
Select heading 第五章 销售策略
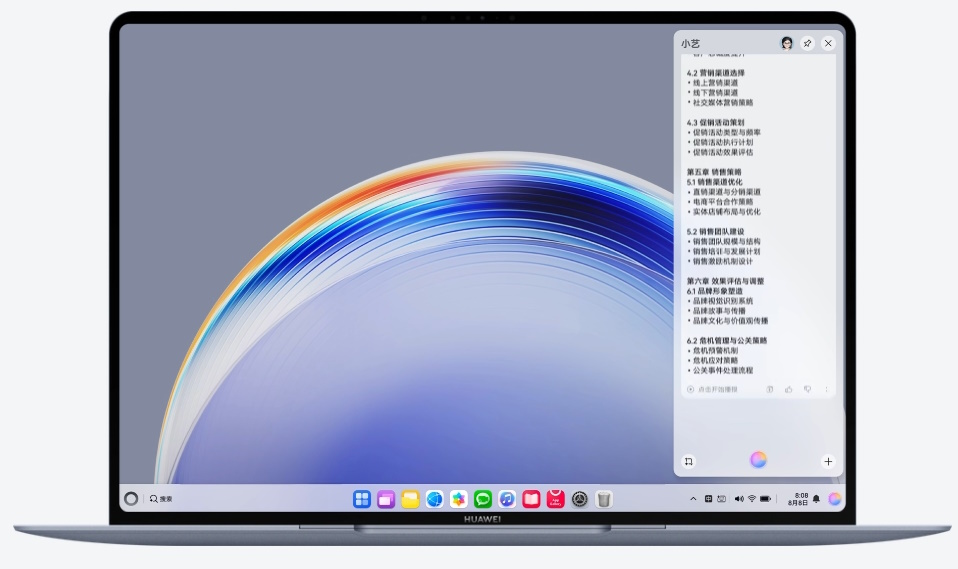714,172
